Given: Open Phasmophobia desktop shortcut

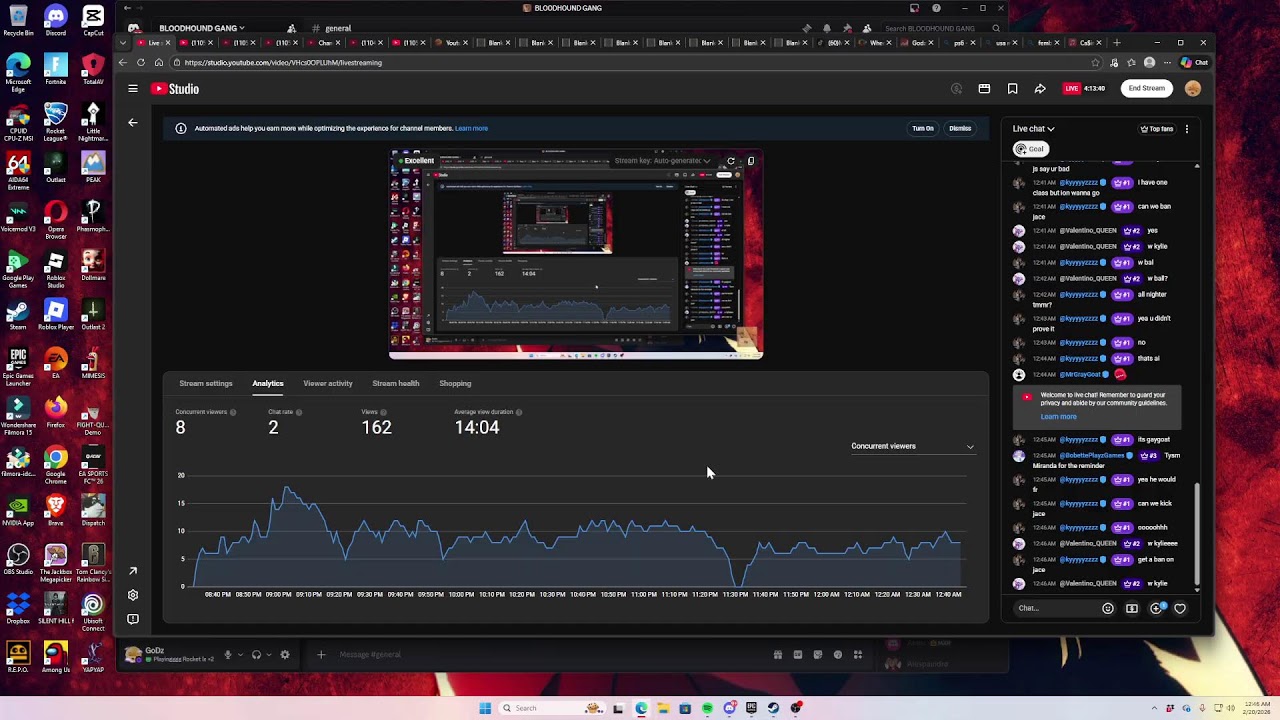Looking at the screenshot, I should (x=93, y=216).
